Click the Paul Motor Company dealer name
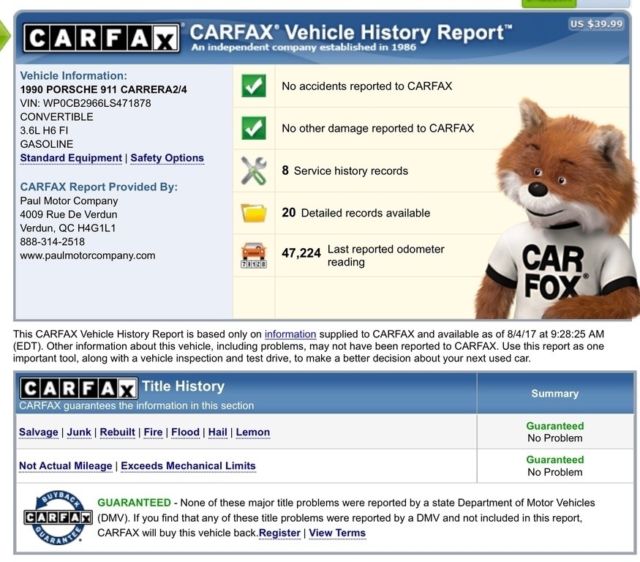 (x=69, y=201)
